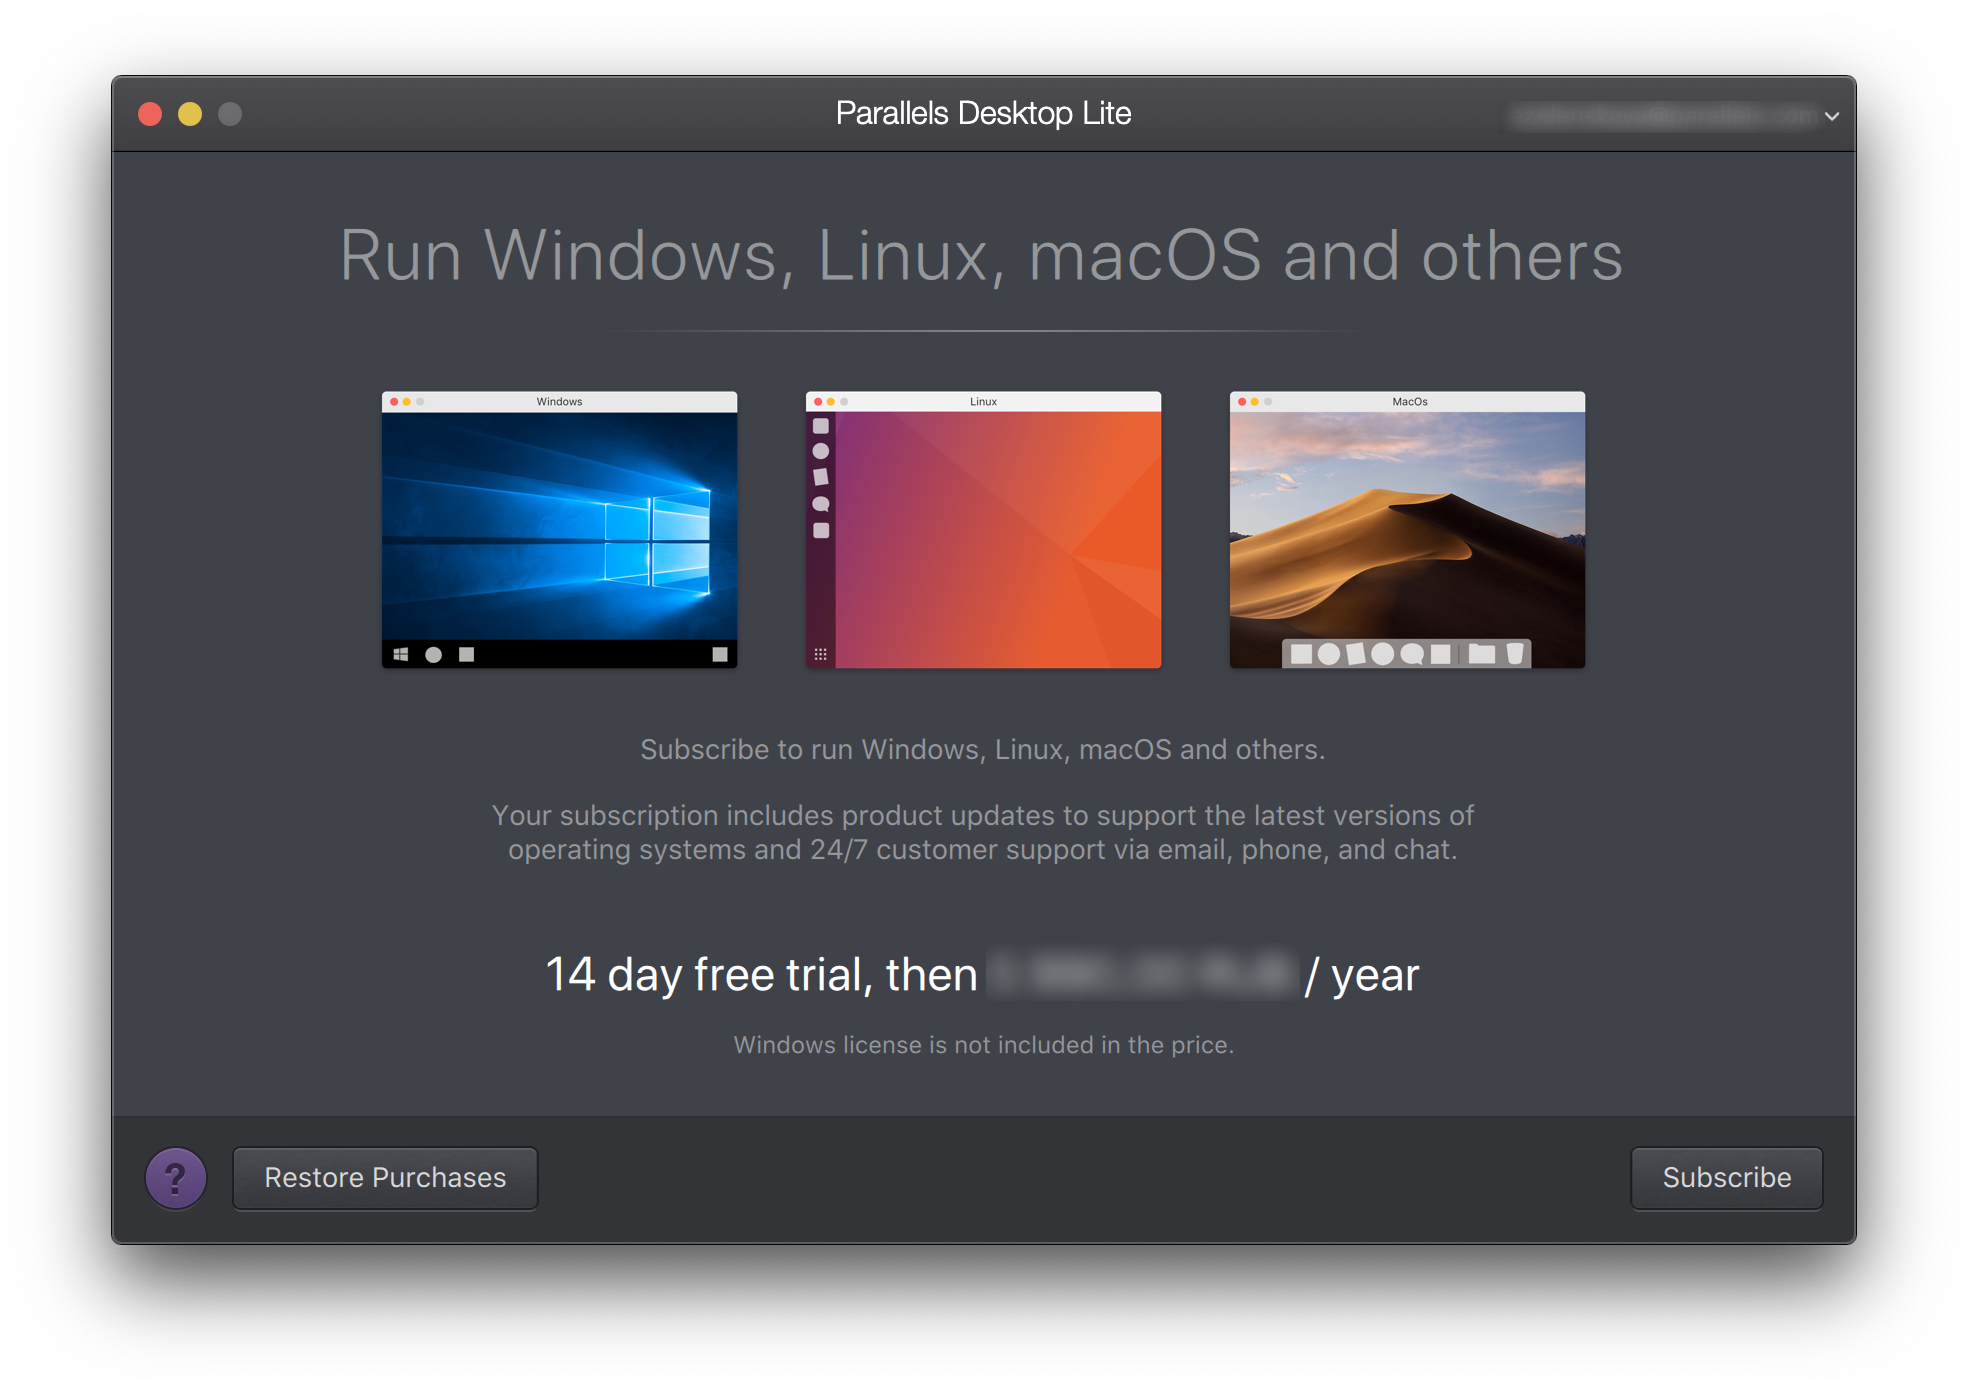Image resolution: width=1968 pixels, height=1392 pixels.
Task: Close the window with the red button
Action: [151, 114]
